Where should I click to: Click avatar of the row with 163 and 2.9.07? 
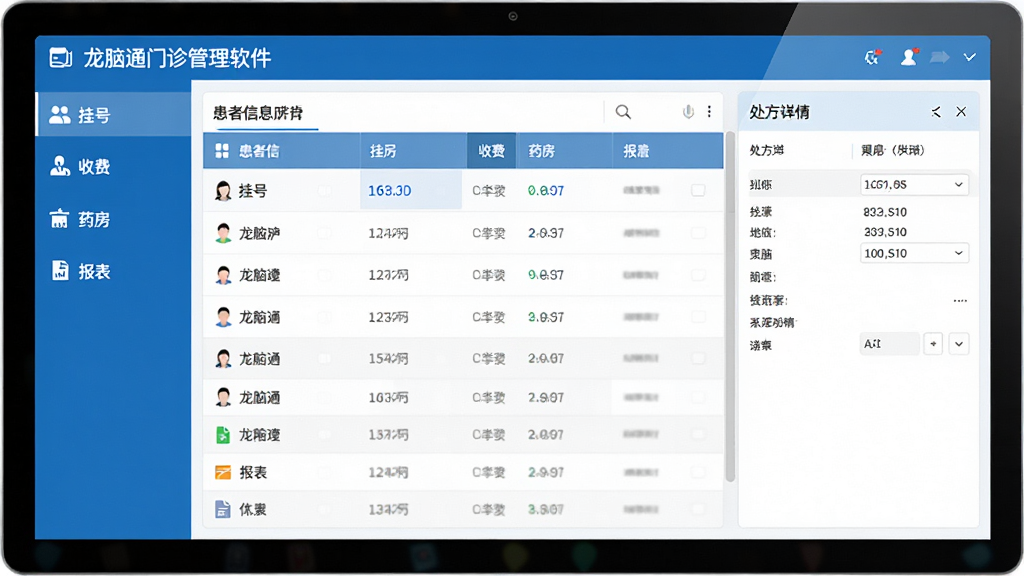[x=223, y=397]
